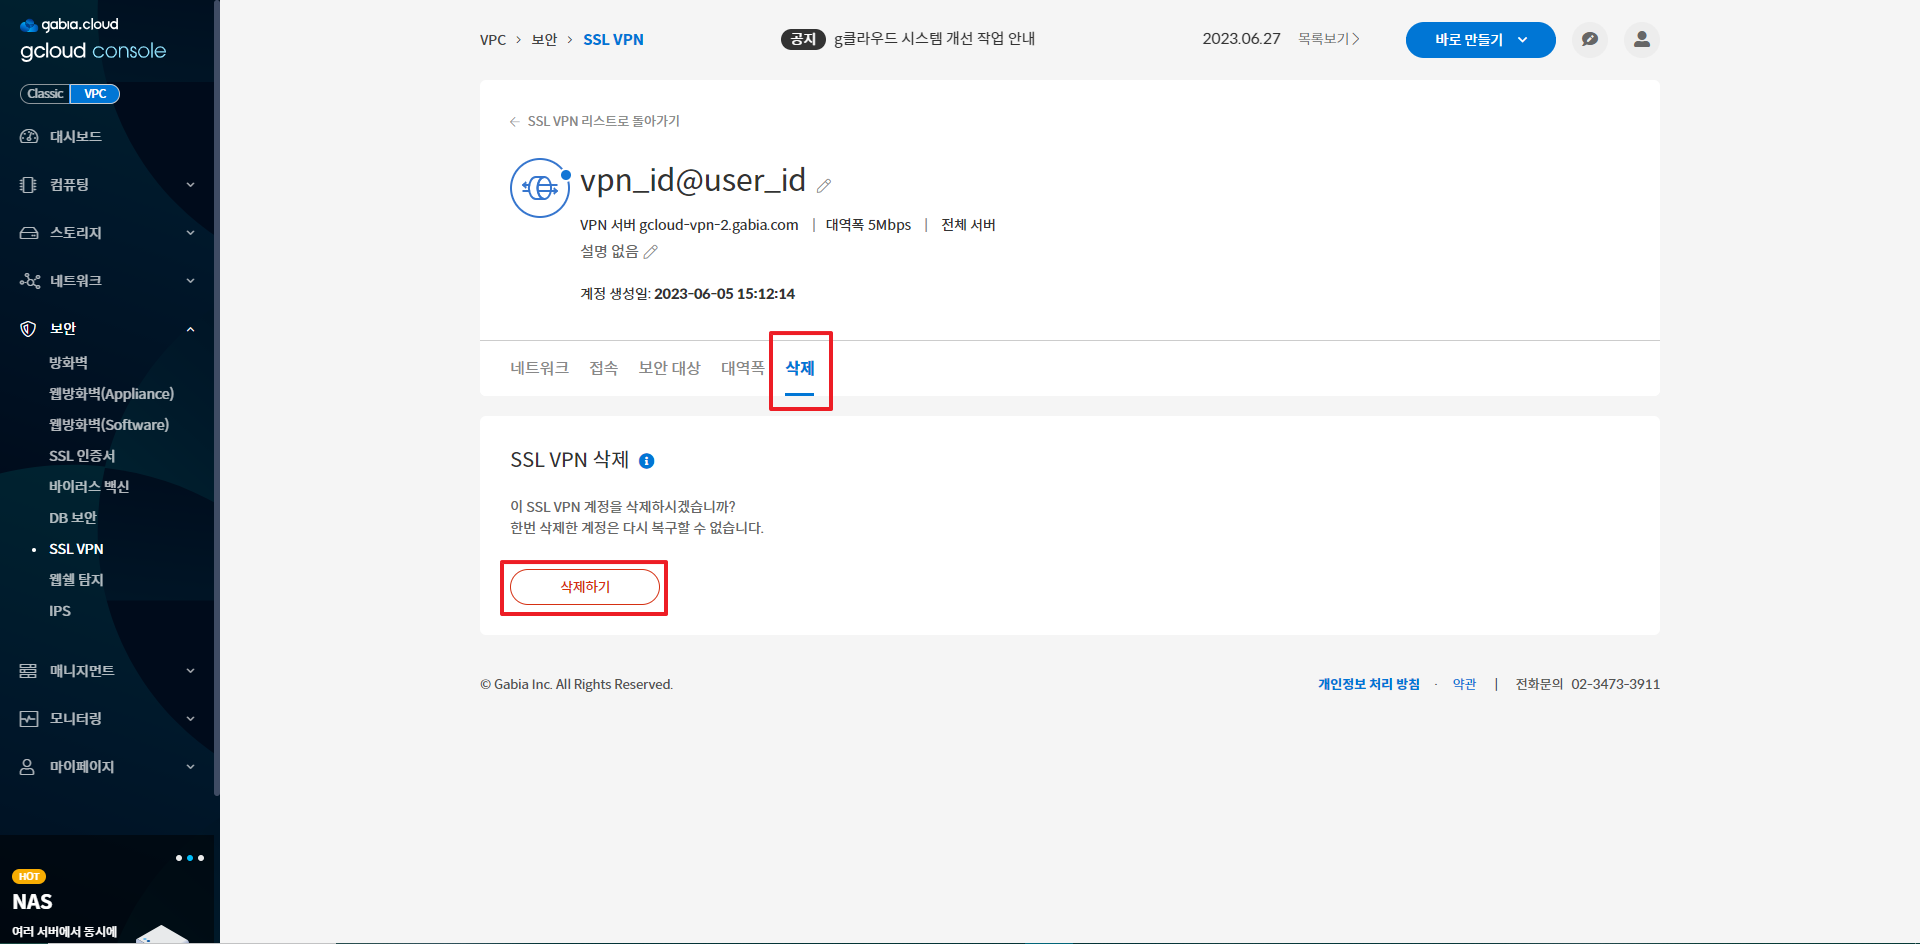Switch to the 네트워크 tab
The height and width of the screenshot is (944, 1920).
click(x=539, y=368)
